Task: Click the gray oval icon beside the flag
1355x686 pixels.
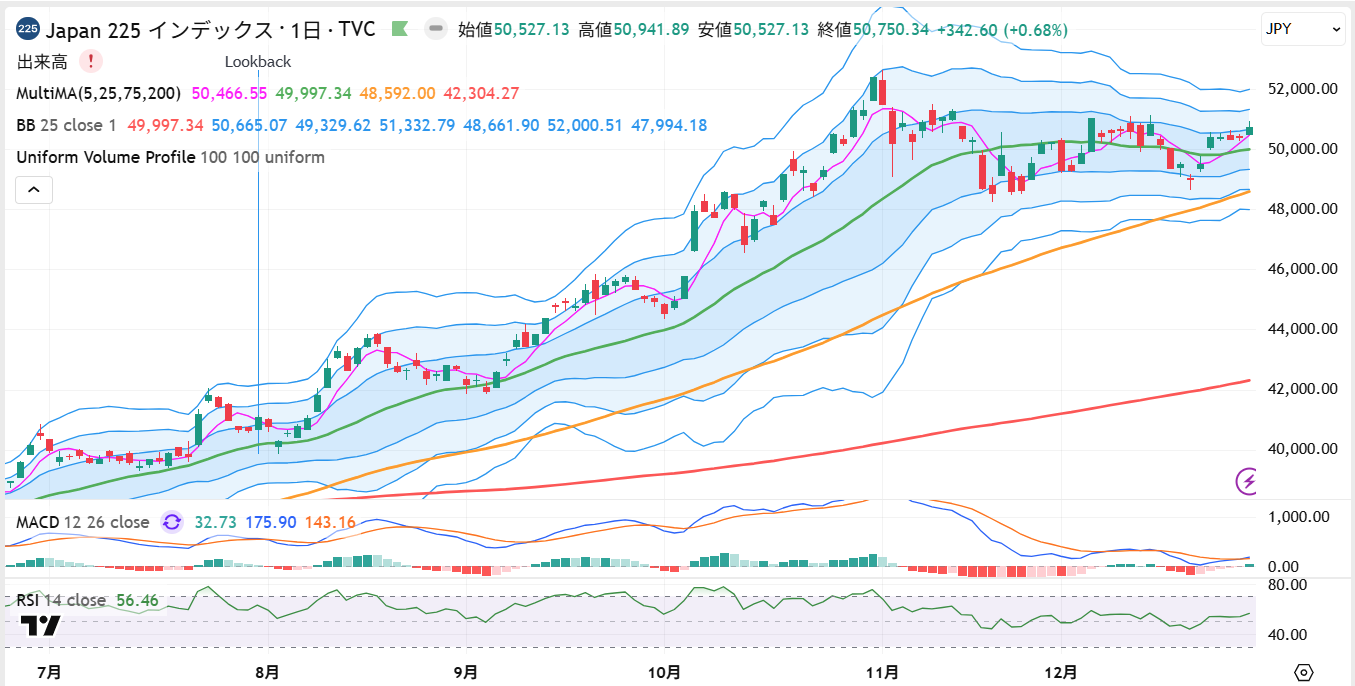Action: 435,29
